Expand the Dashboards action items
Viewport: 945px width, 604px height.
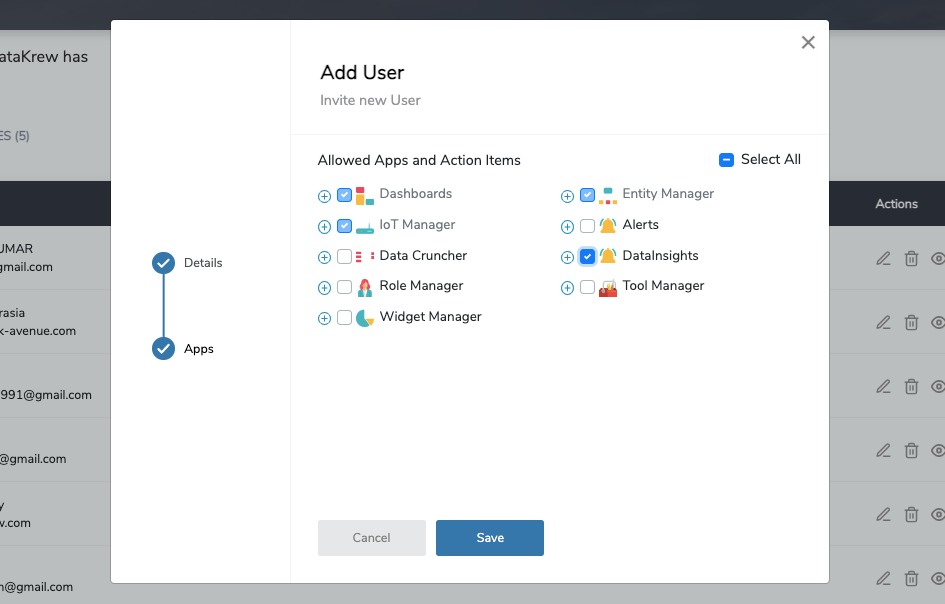[x=324, y=196]
